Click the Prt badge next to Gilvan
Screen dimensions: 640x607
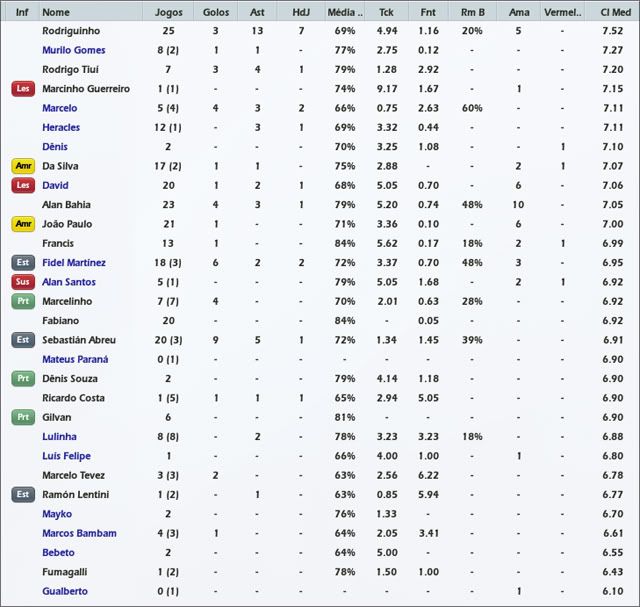point(22,417)
